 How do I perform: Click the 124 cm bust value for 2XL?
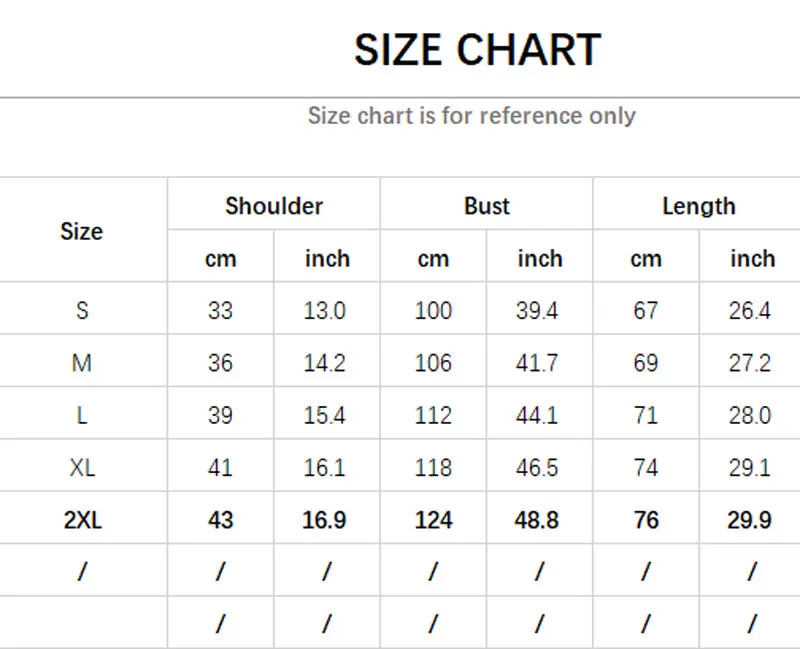click(x=433, y=520)
